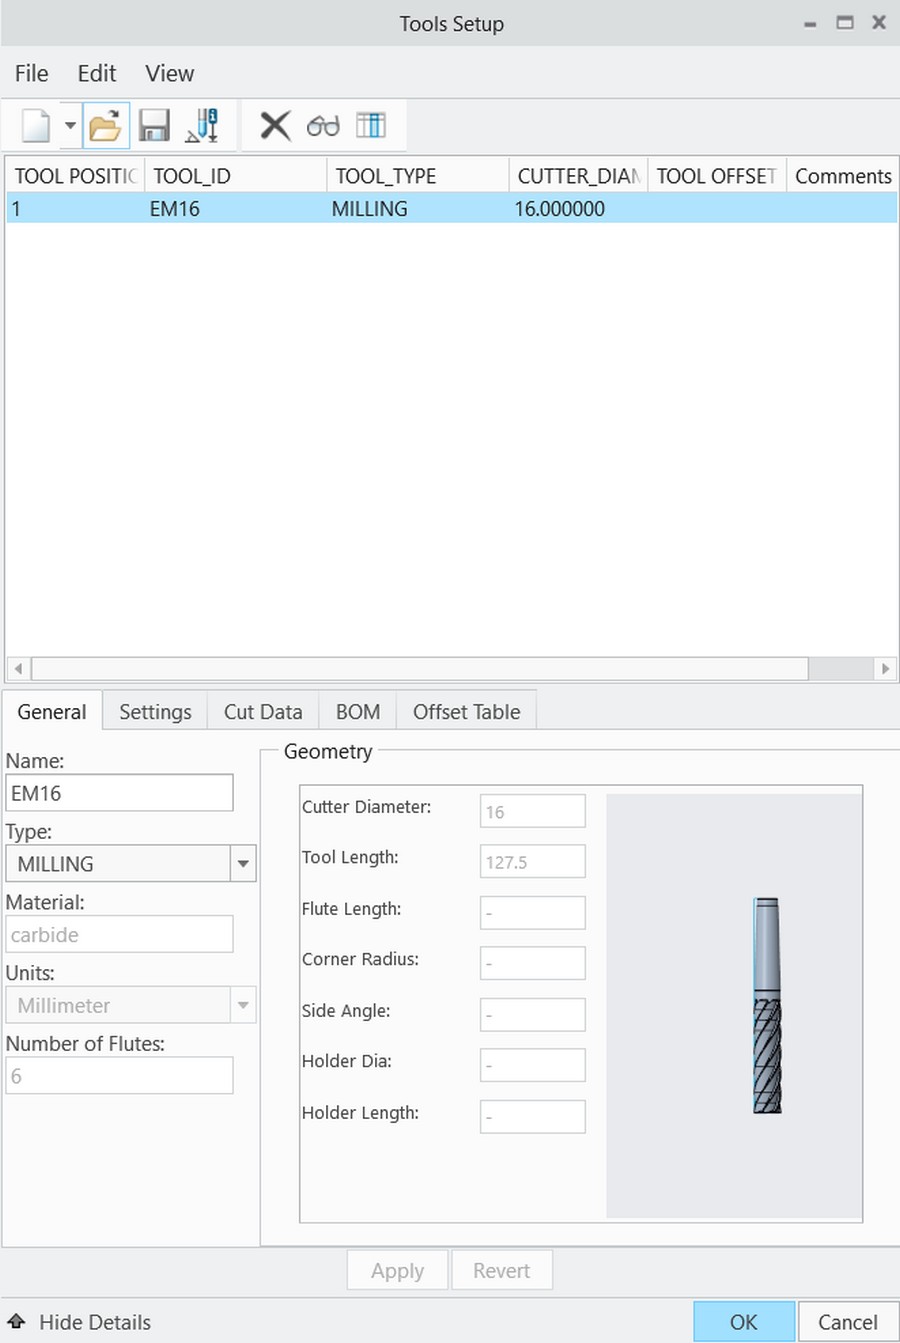Switch to the General tab
900x1343 pixels.
tap(52, 711)
